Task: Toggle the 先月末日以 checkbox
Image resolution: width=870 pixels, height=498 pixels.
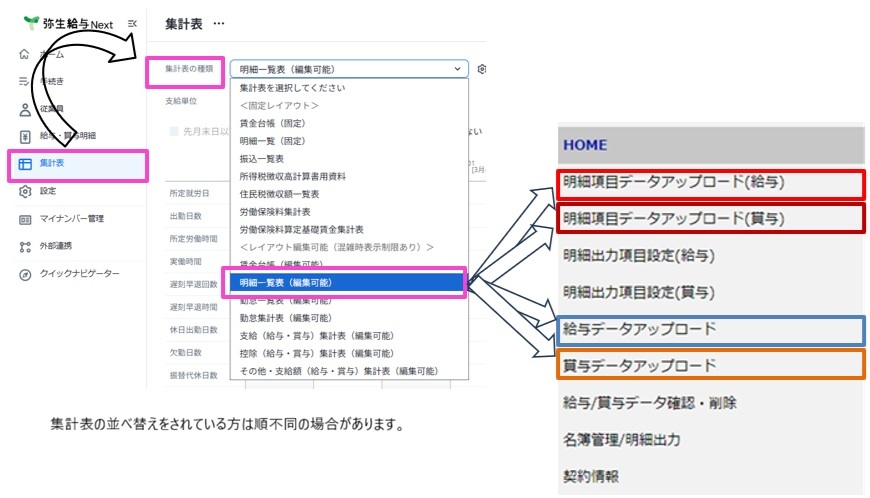Action: 174,131
